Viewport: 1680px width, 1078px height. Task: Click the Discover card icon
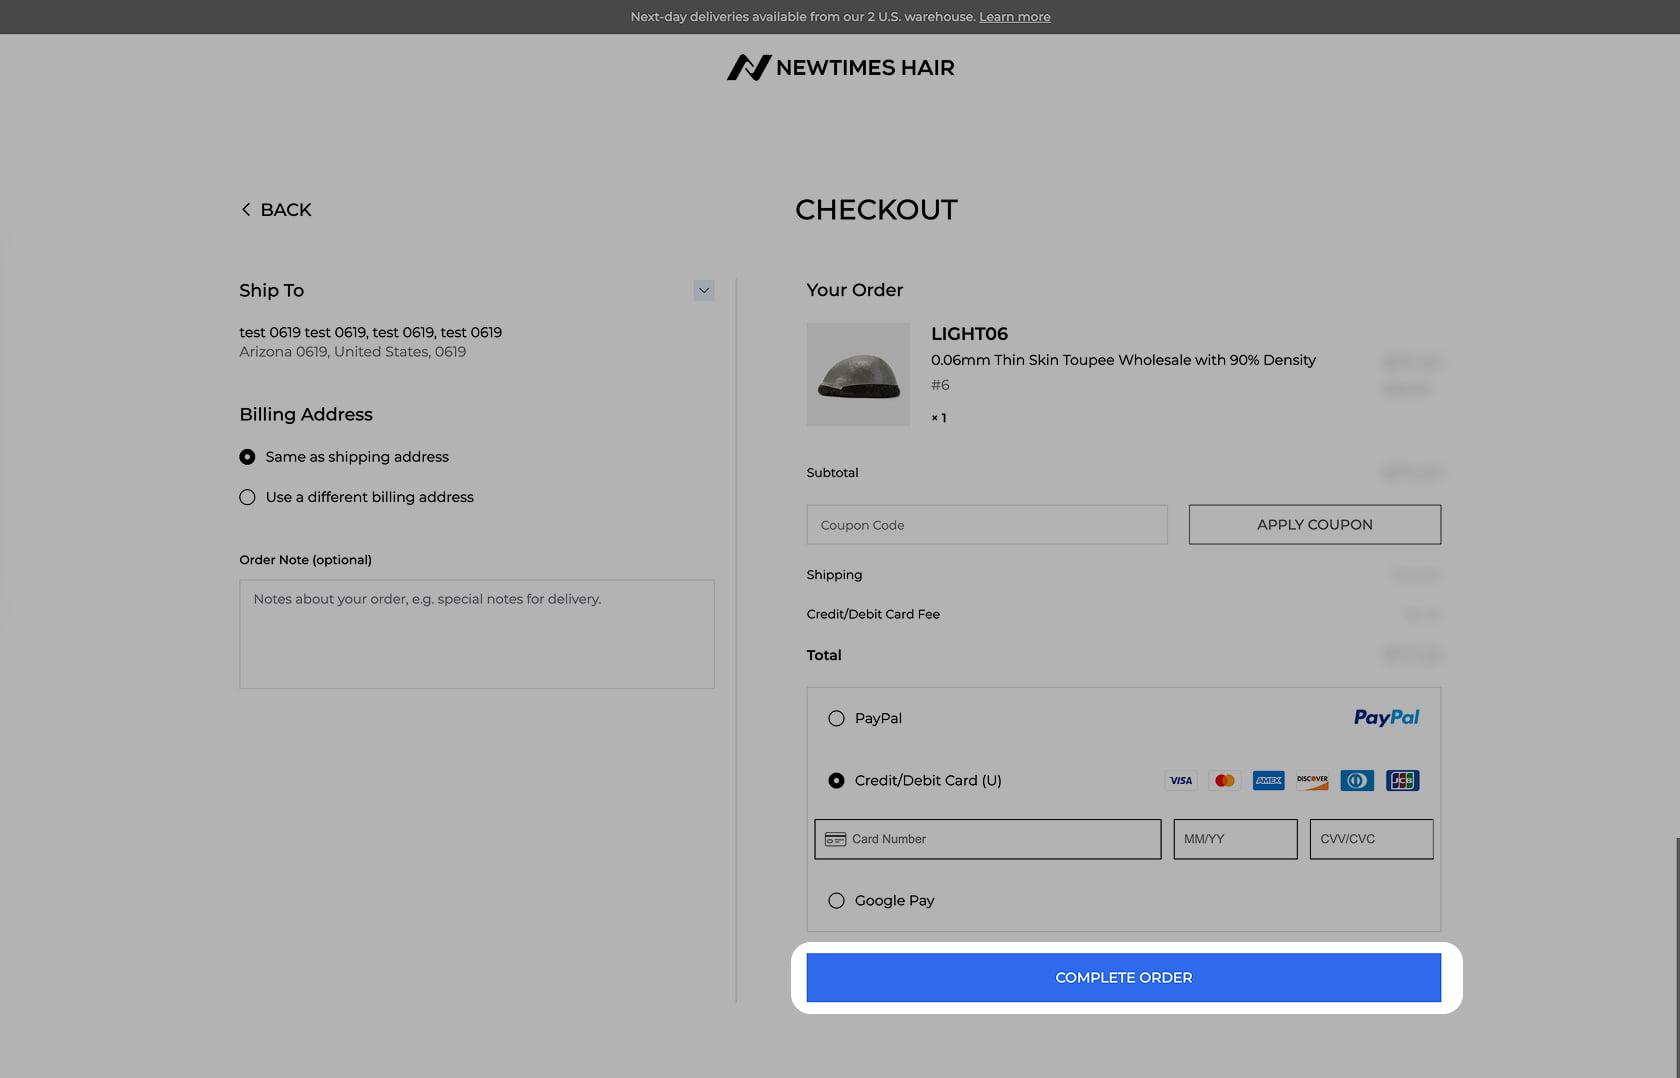1313,780
